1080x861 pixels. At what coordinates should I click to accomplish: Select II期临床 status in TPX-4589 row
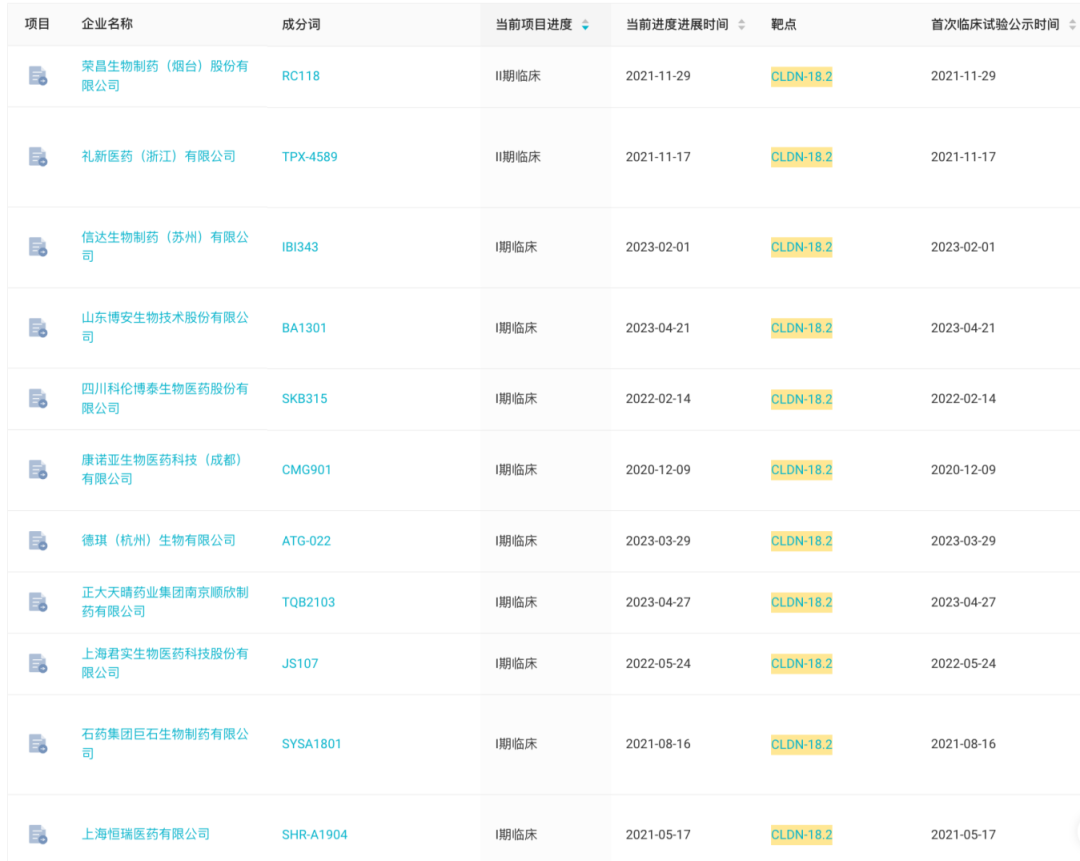click(x=518, y=157)
